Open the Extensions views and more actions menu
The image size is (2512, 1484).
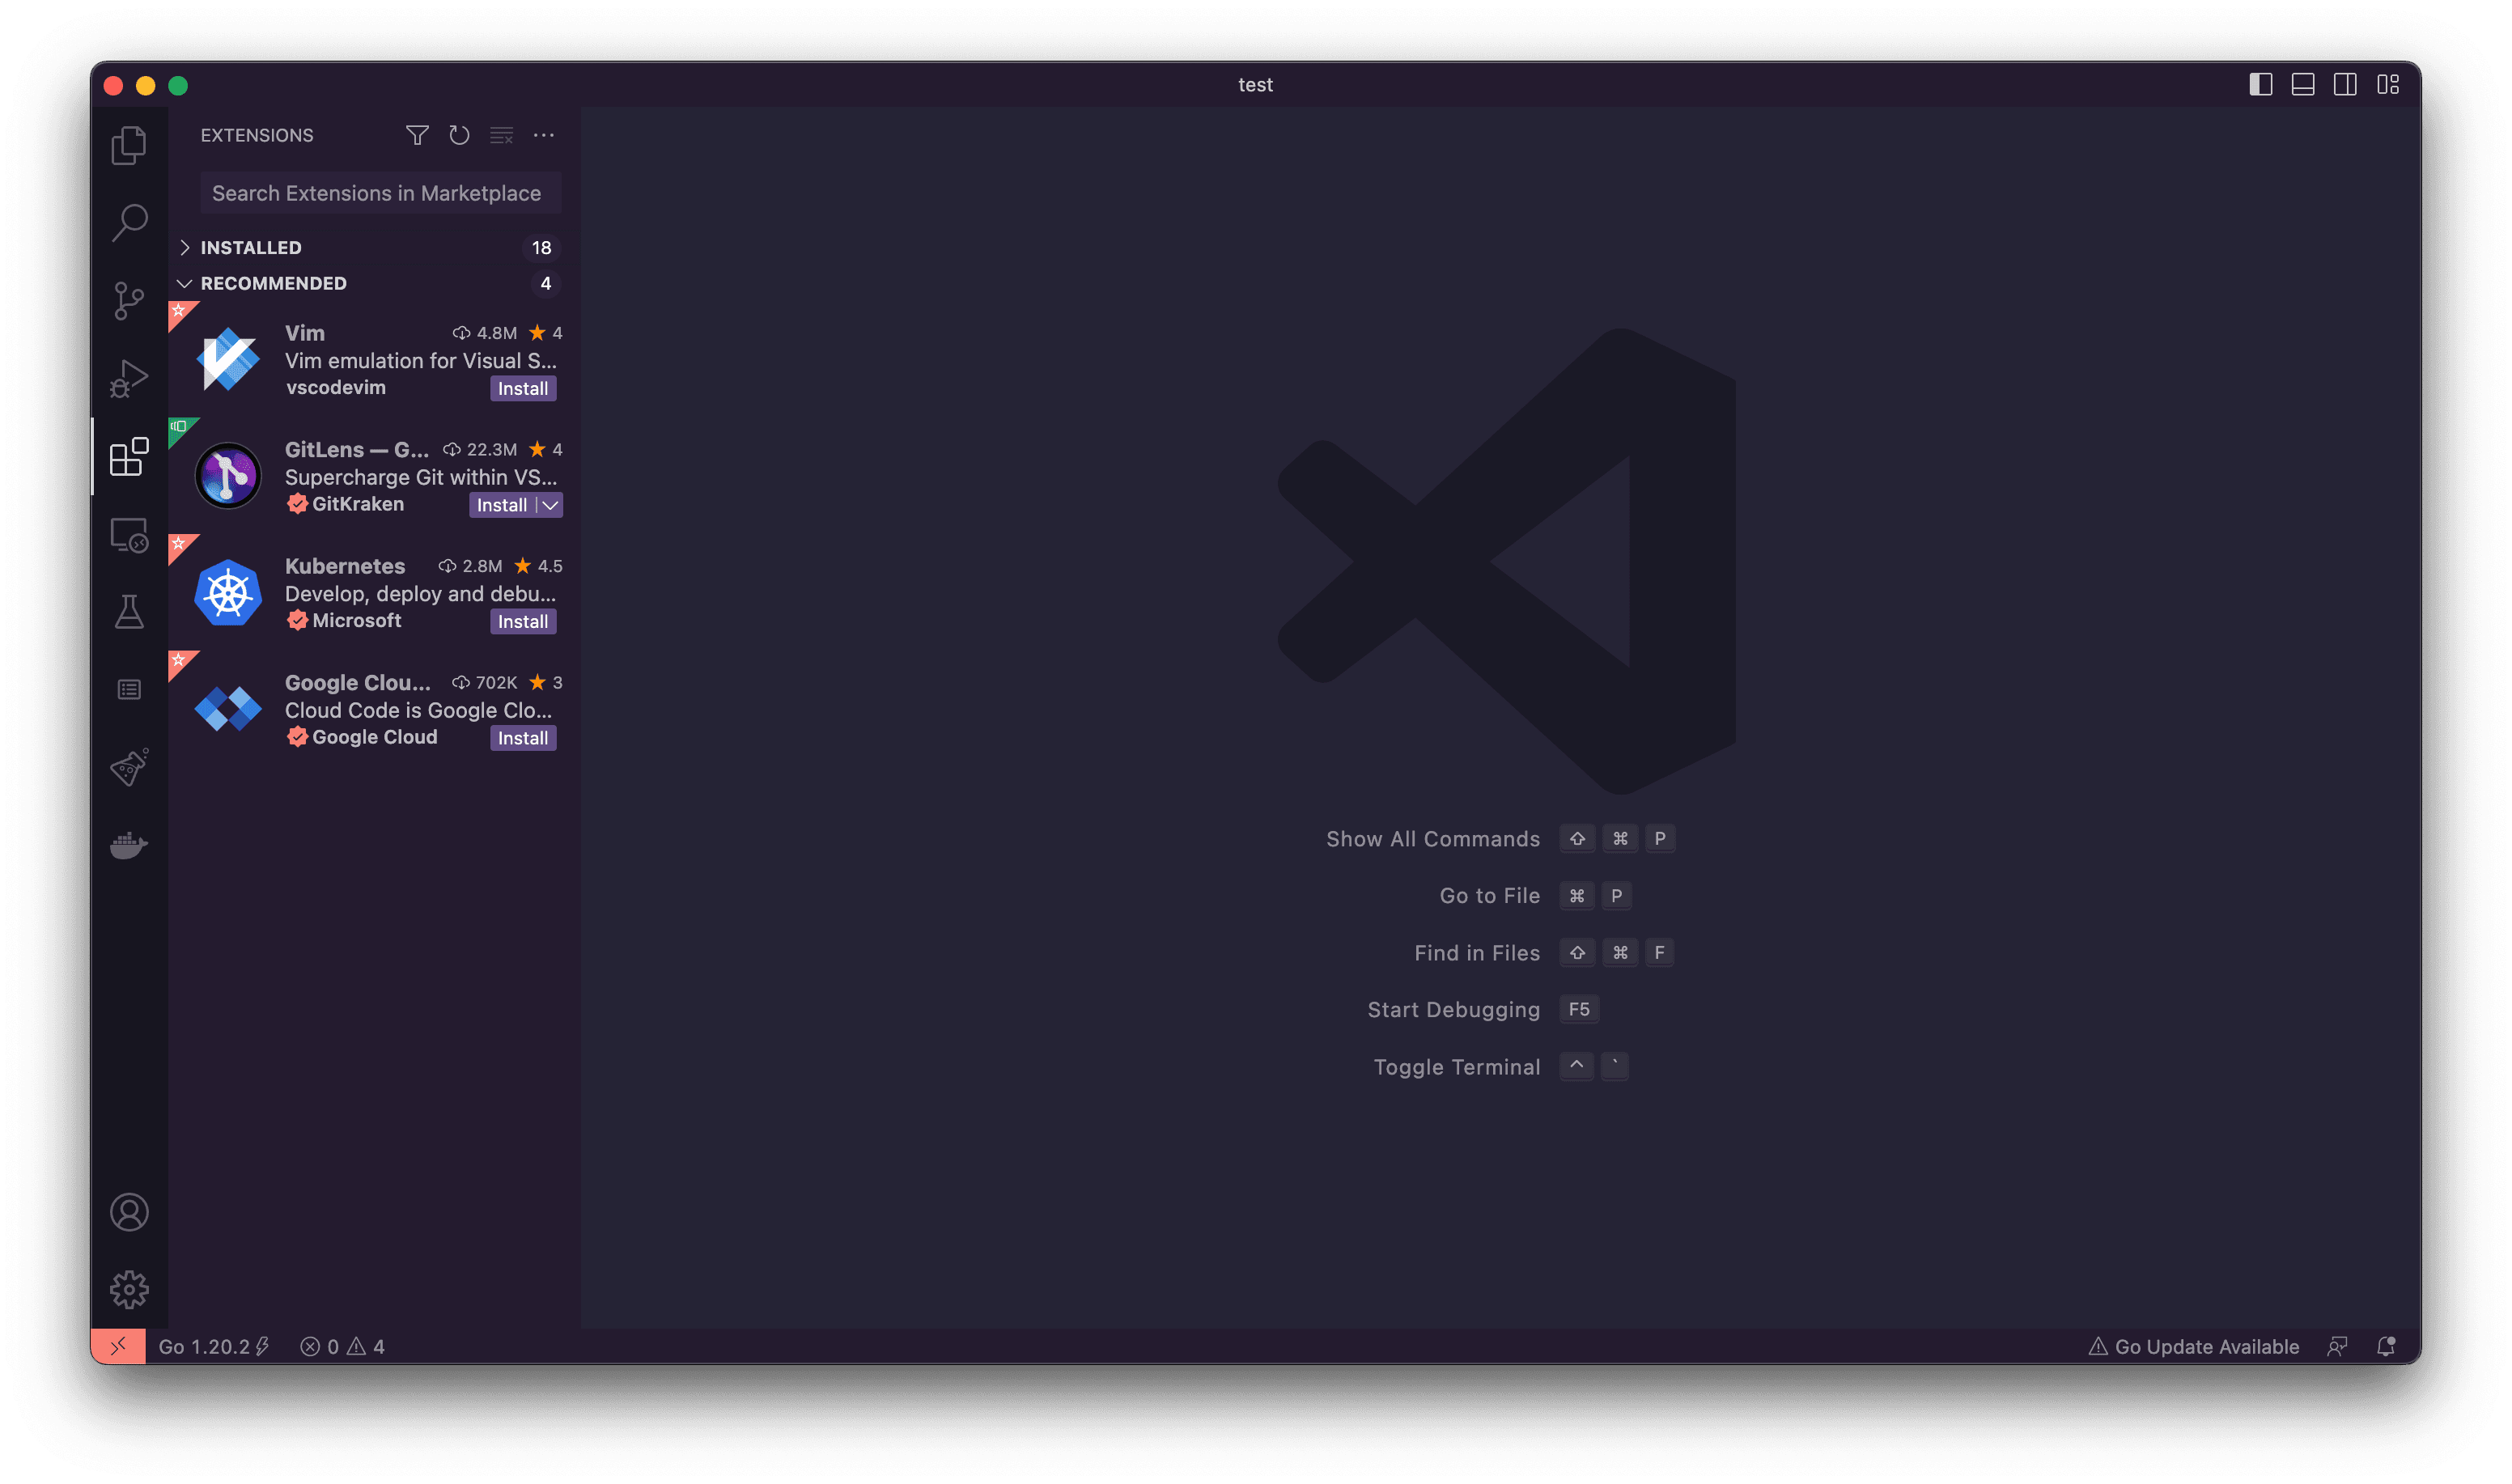(x=543, y=135)
